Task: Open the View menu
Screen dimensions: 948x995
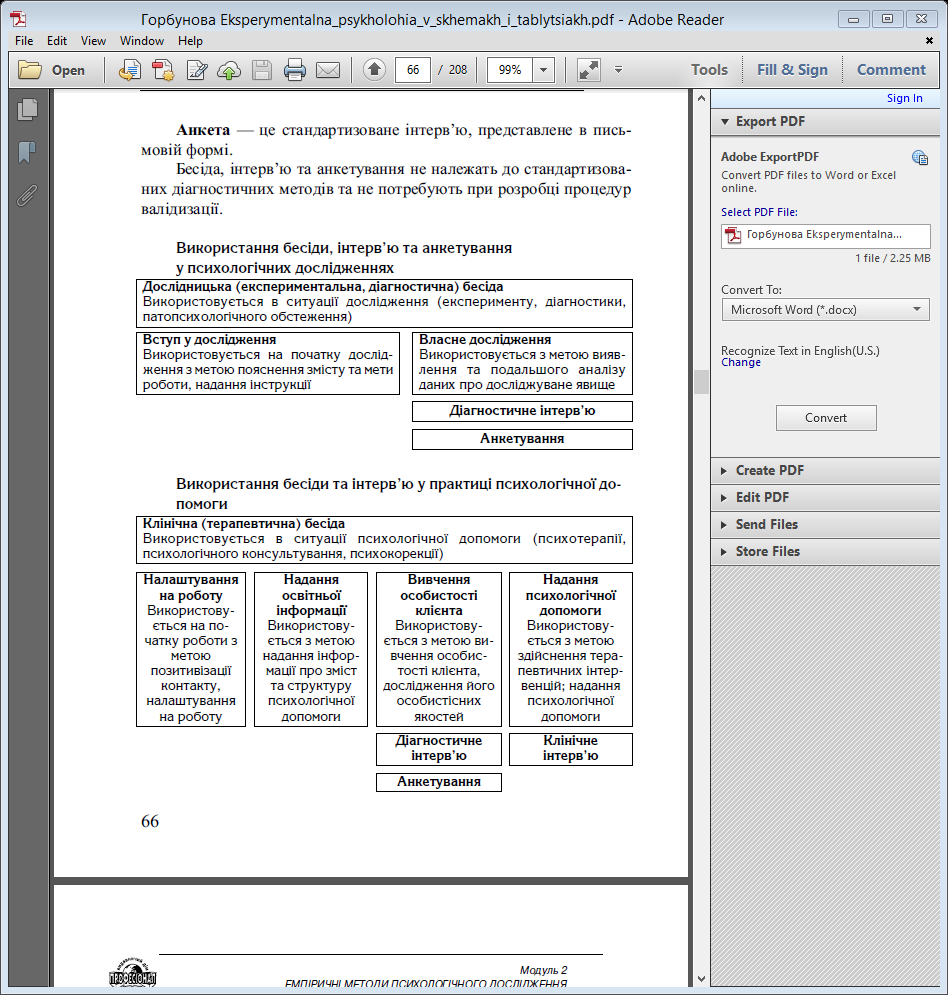Action: click(93, 41)
